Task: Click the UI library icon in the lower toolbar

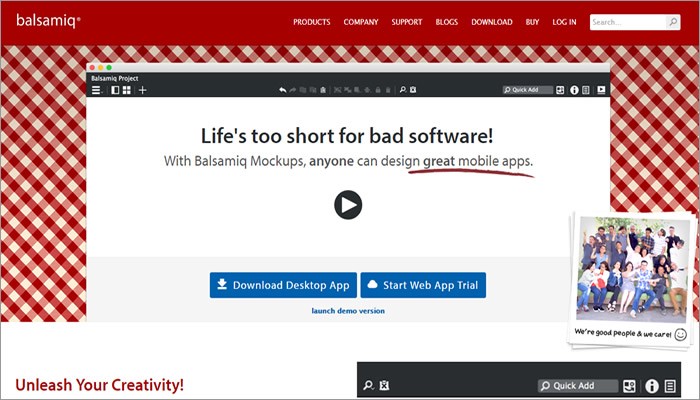Action: pyautogui.click(x=629, y=386)
